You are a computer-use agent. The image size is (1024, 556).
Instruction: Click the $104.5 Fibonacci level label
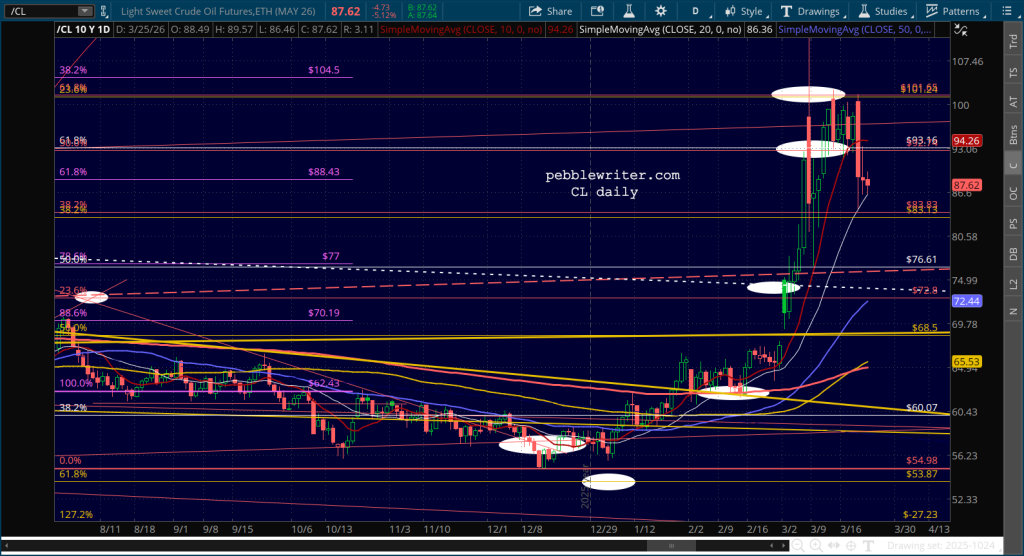tap(324, 70)
